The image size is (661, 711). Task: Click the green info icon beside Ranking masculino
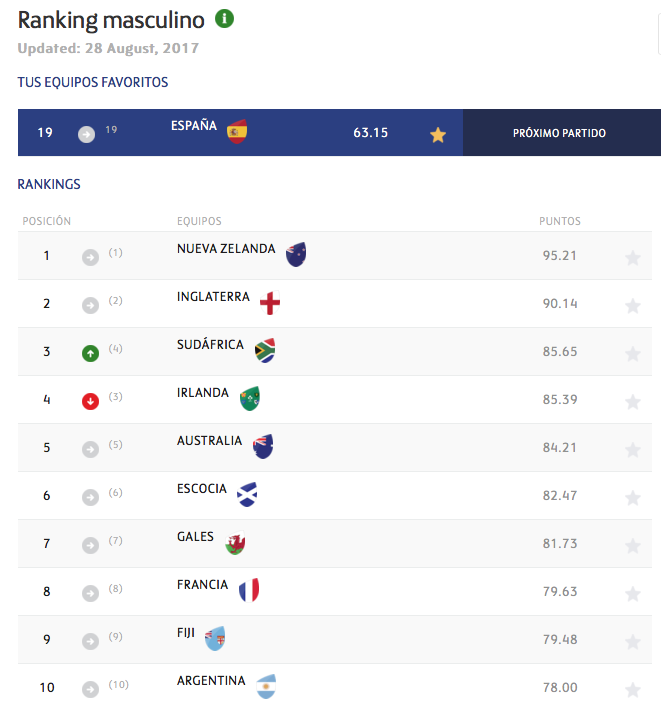coord(225,19)
